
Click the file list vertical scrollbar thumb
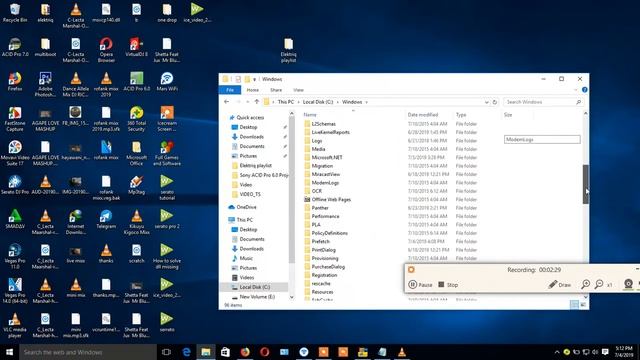(586, 184)
